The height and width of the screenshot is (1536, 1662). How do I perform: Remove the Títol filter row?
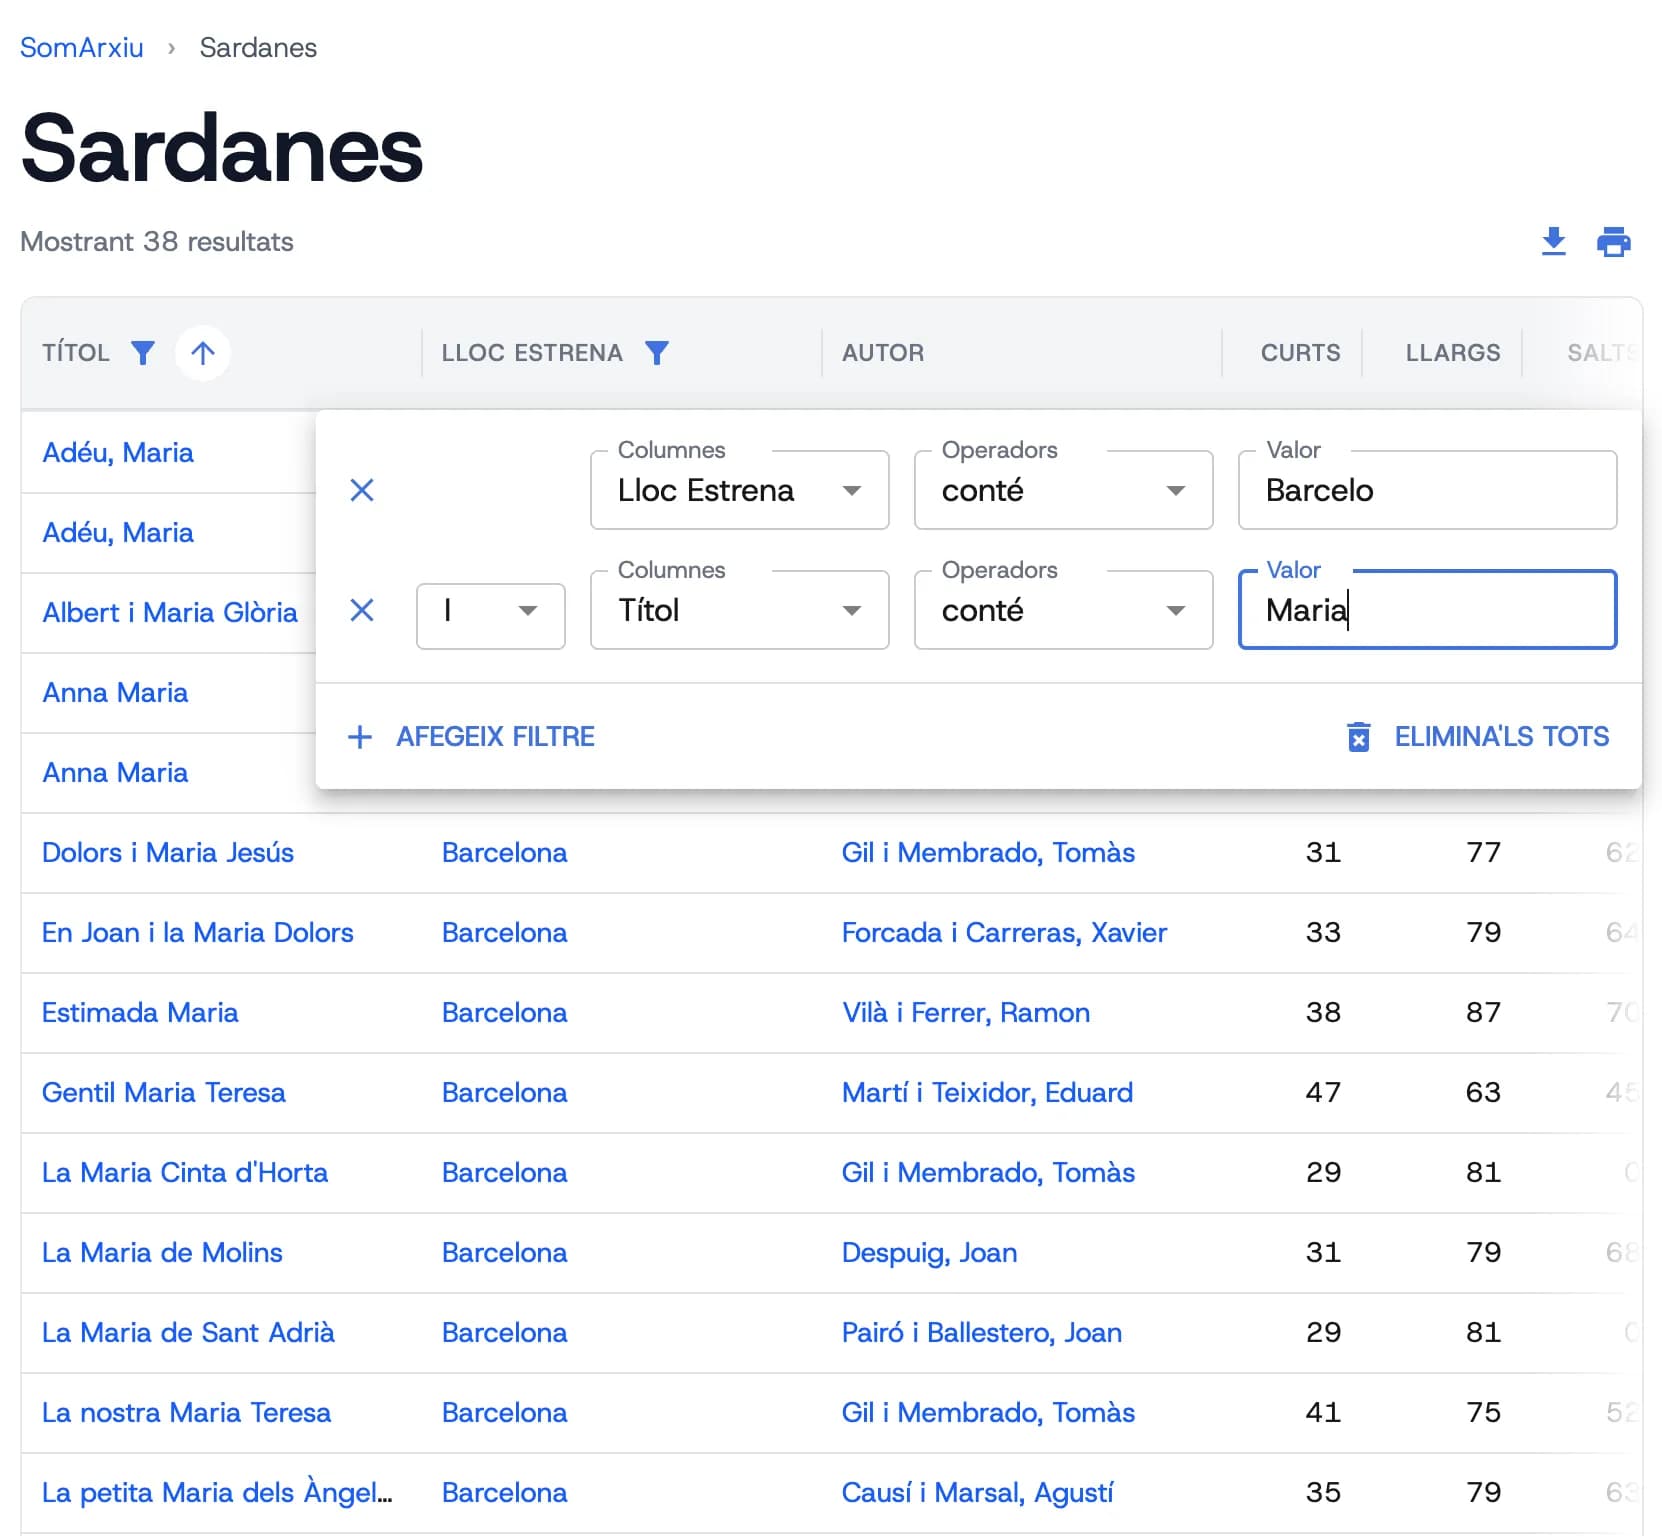(362, 610)
